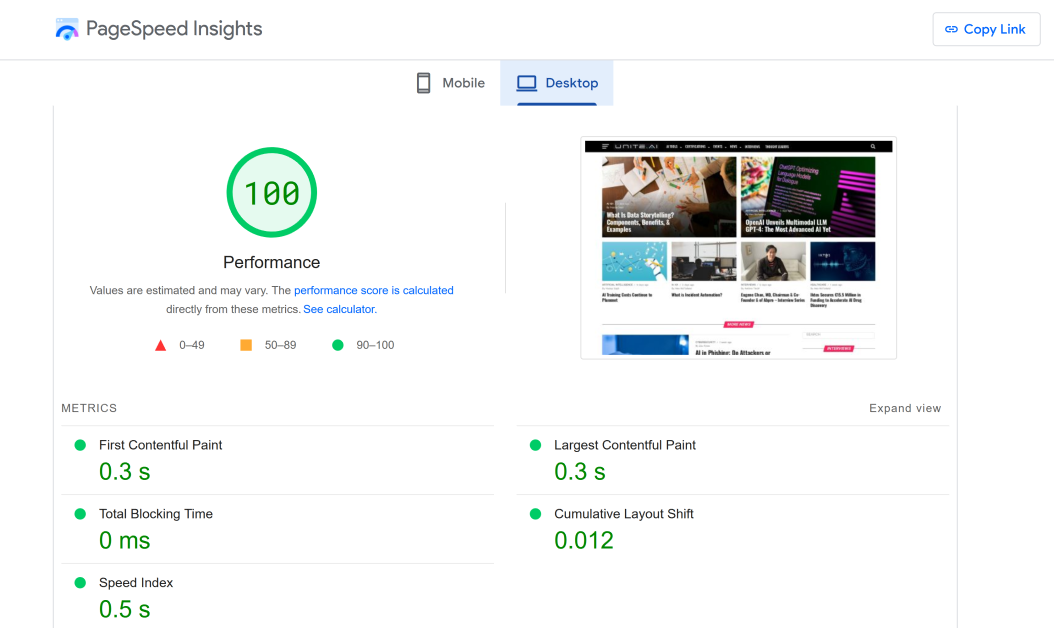The height and width of the screenshot is (628, 1054).
Task: Click the green circle 90–100 legend icon
Action: click(x=337, y=346)
